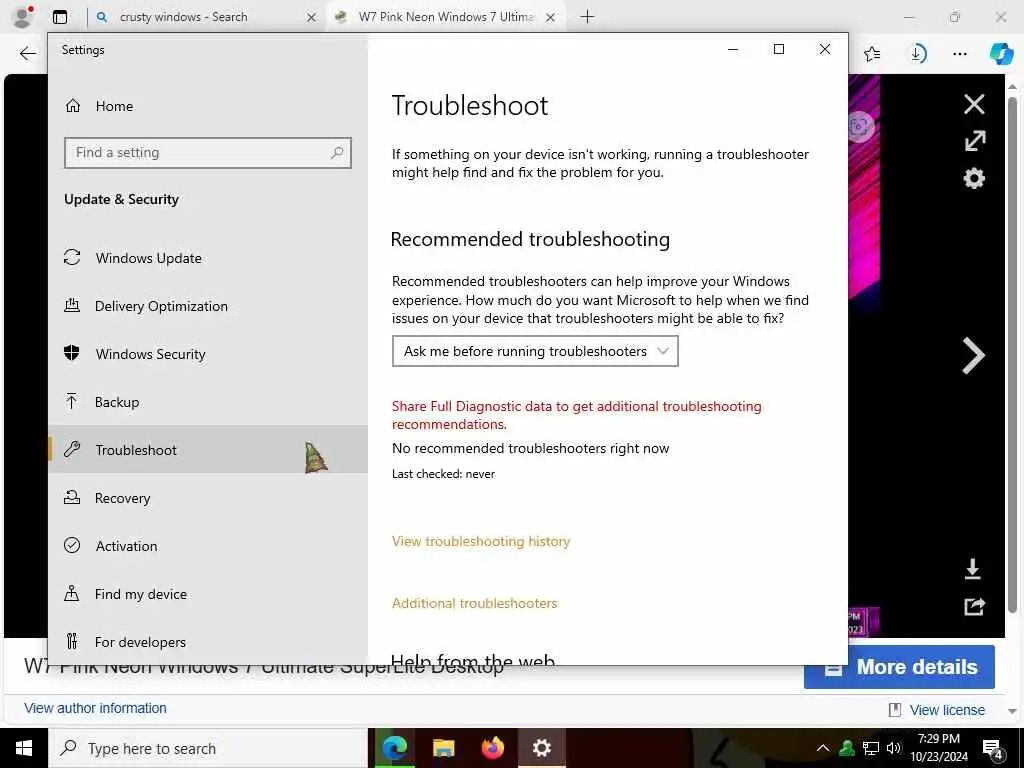Show hidden tray icons chevron
The image size is (1024, 768).
(823, 748)
